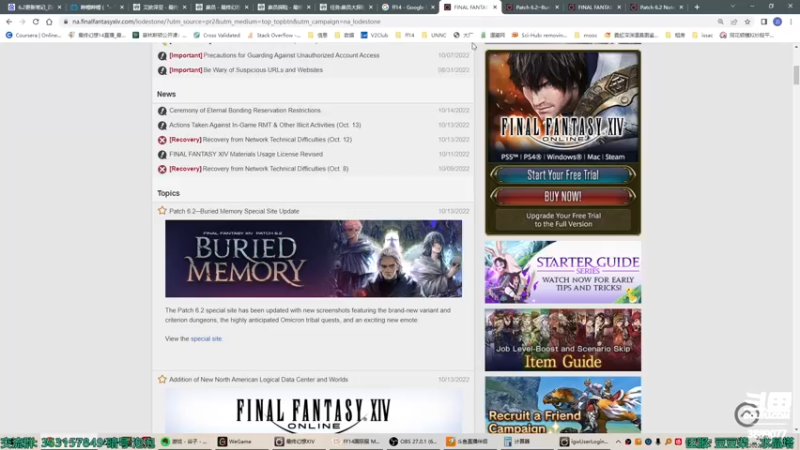Open Precautions for Guarding Against Unauthorized Account Access
The width and height of the screenshot is (800, 450).
[x=291, y=55]
